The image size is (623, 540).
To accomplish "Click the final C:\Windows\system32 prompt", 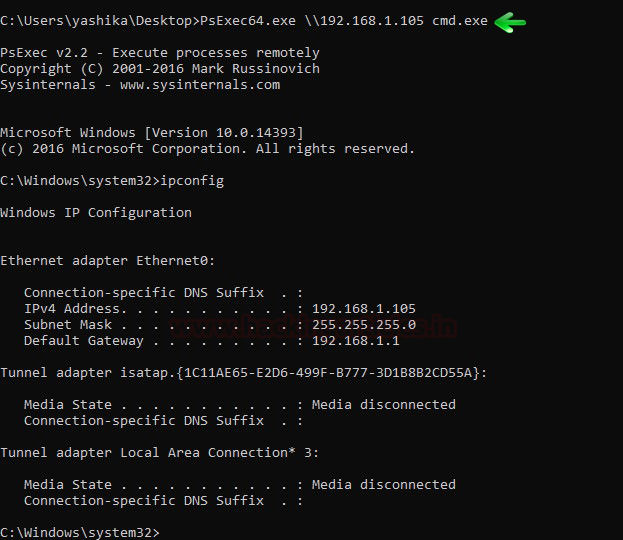I will (x=79, y=532).
